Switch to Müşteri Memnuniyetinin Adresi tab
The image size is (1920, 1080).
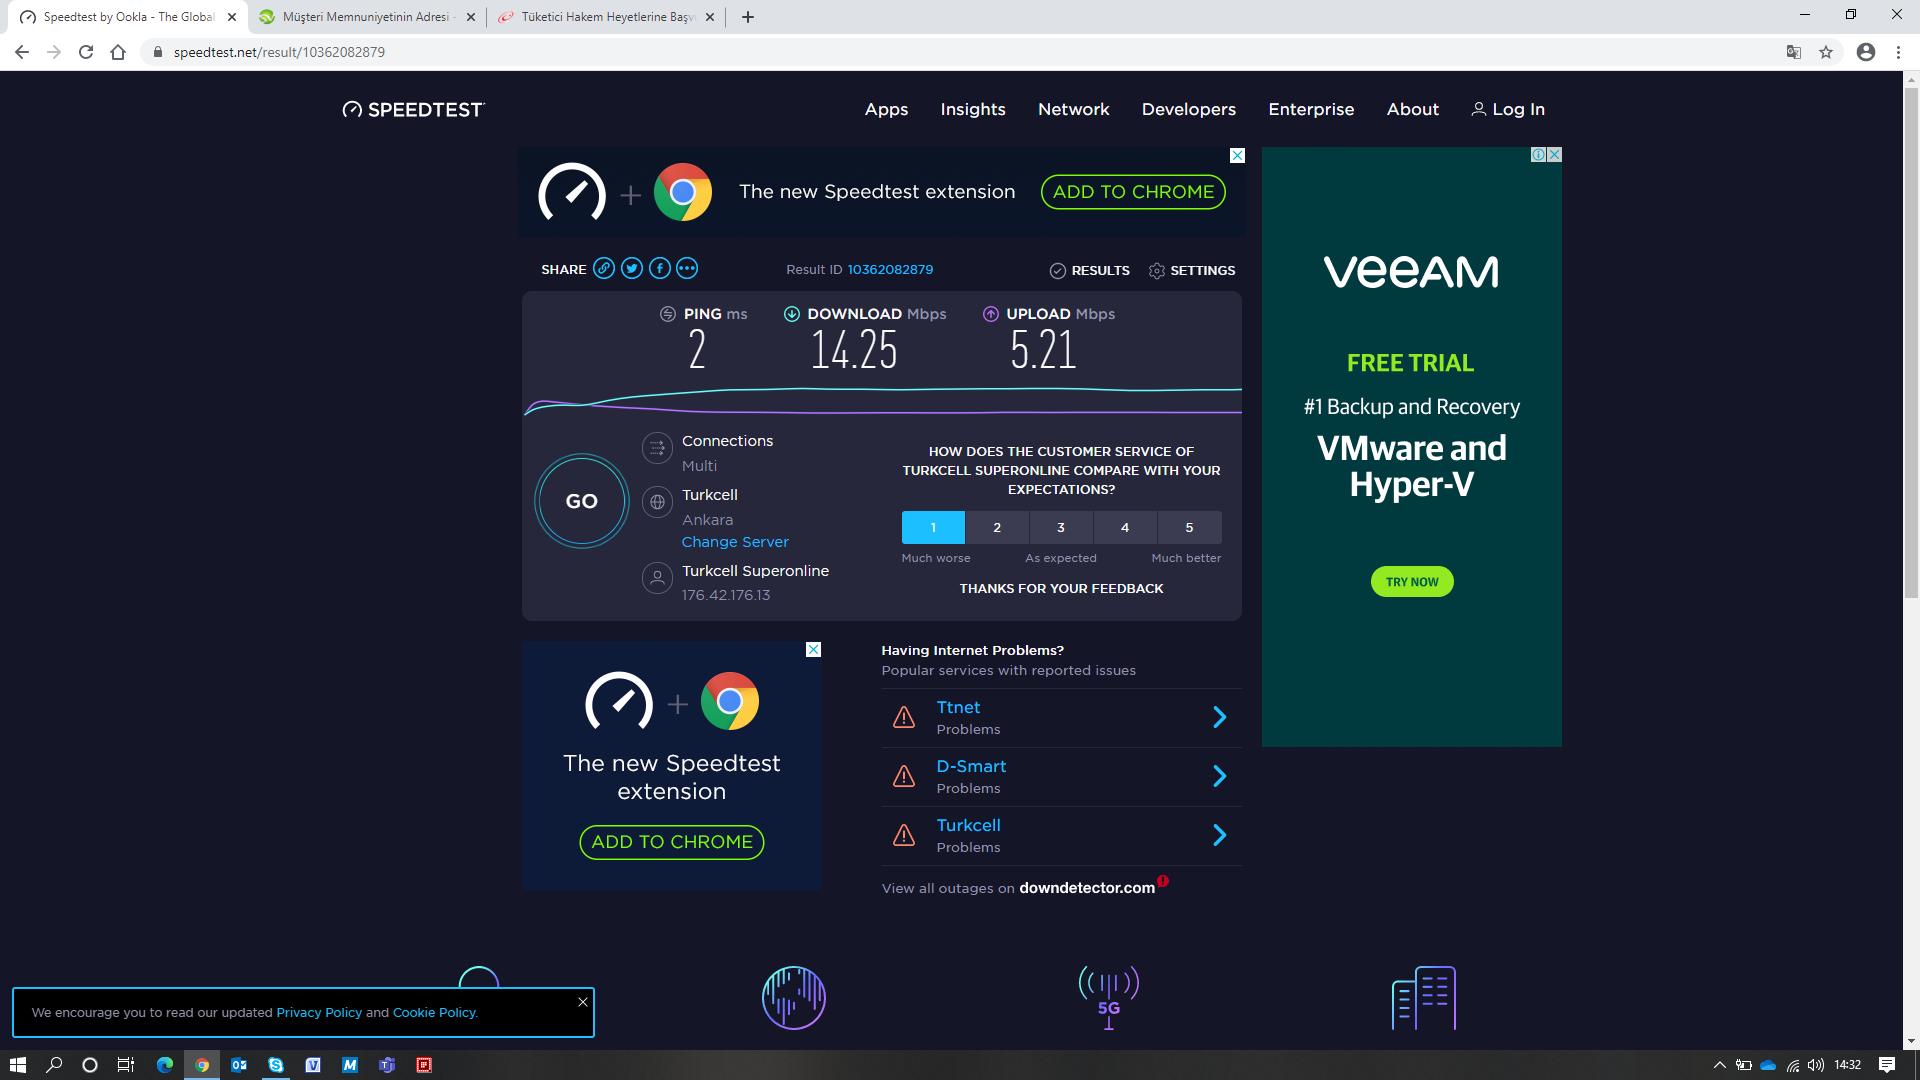tap(367, 17)
